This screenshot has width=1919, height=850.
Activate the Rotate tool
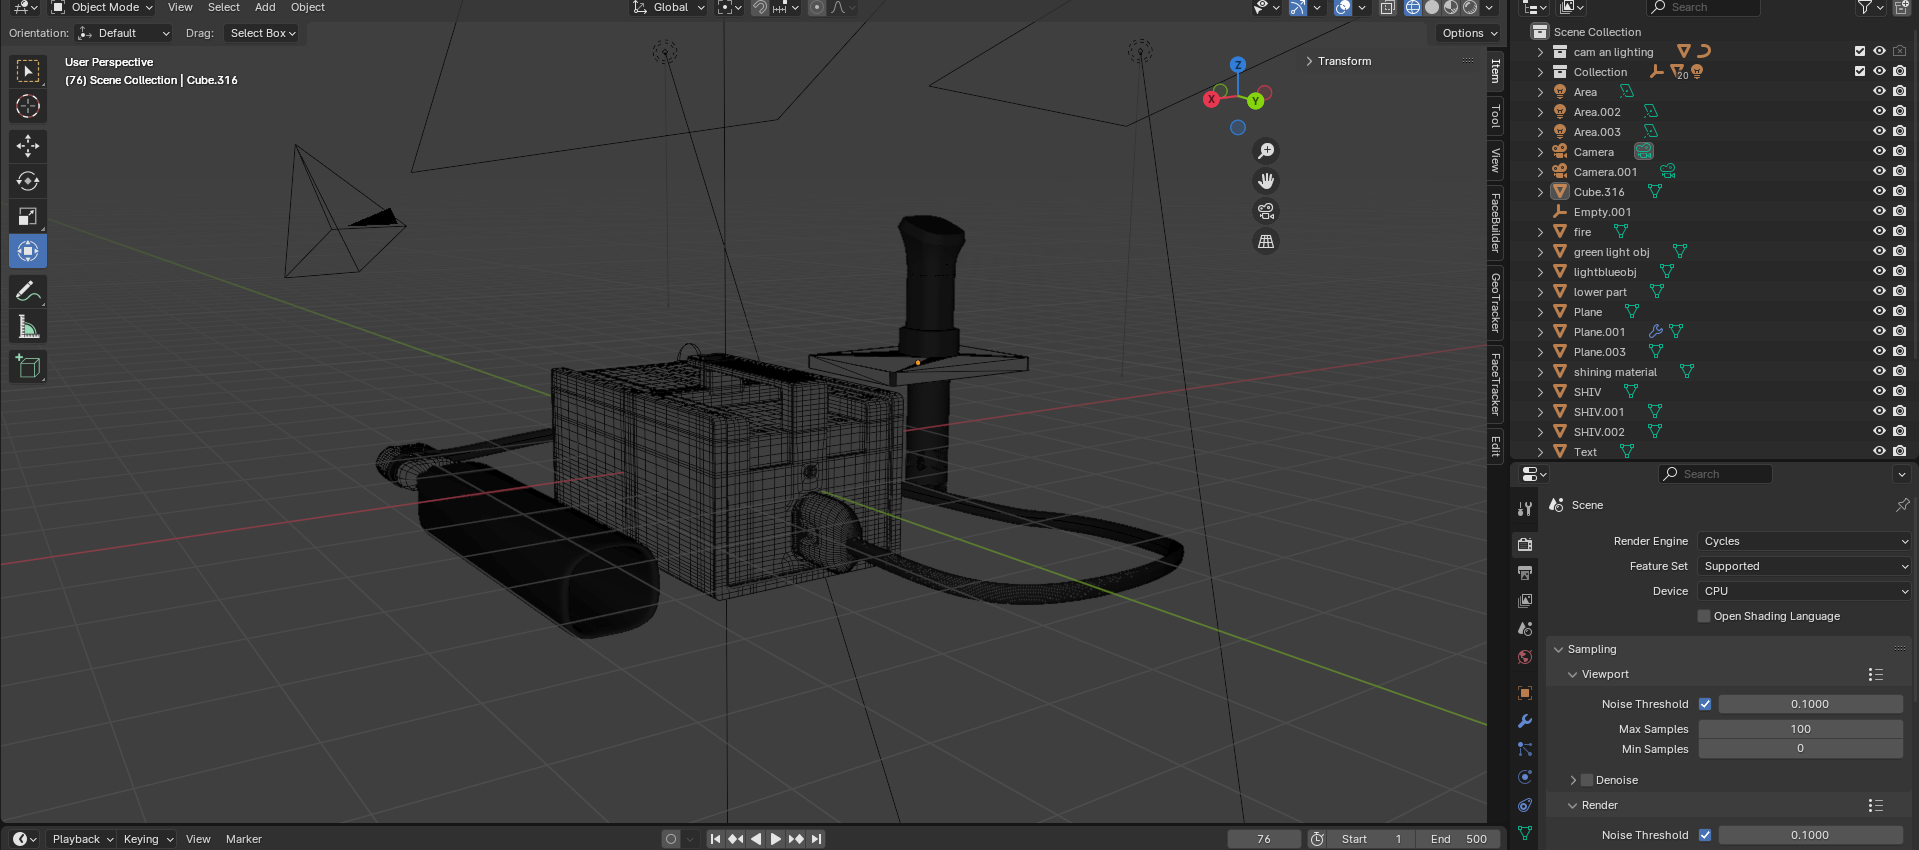click(28, 181)
